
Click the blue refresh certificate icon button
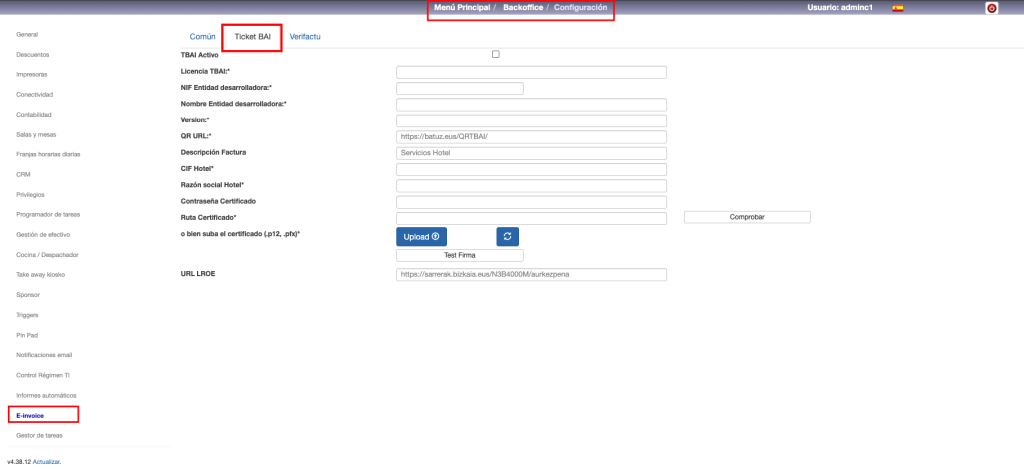click(508, 237)
